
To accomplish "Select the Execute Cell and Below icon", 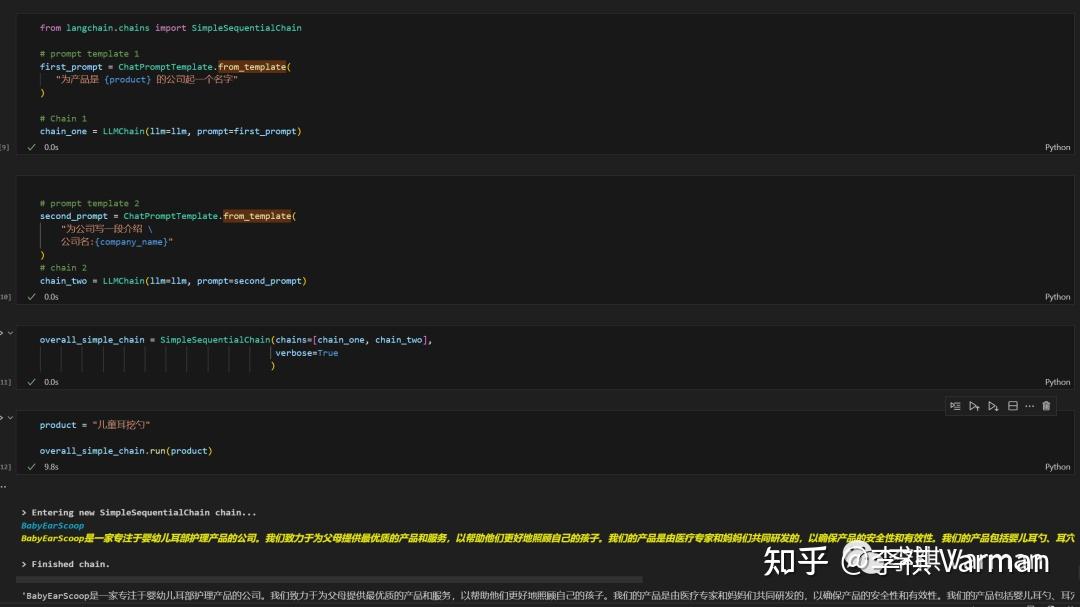I will click(993, 405).
